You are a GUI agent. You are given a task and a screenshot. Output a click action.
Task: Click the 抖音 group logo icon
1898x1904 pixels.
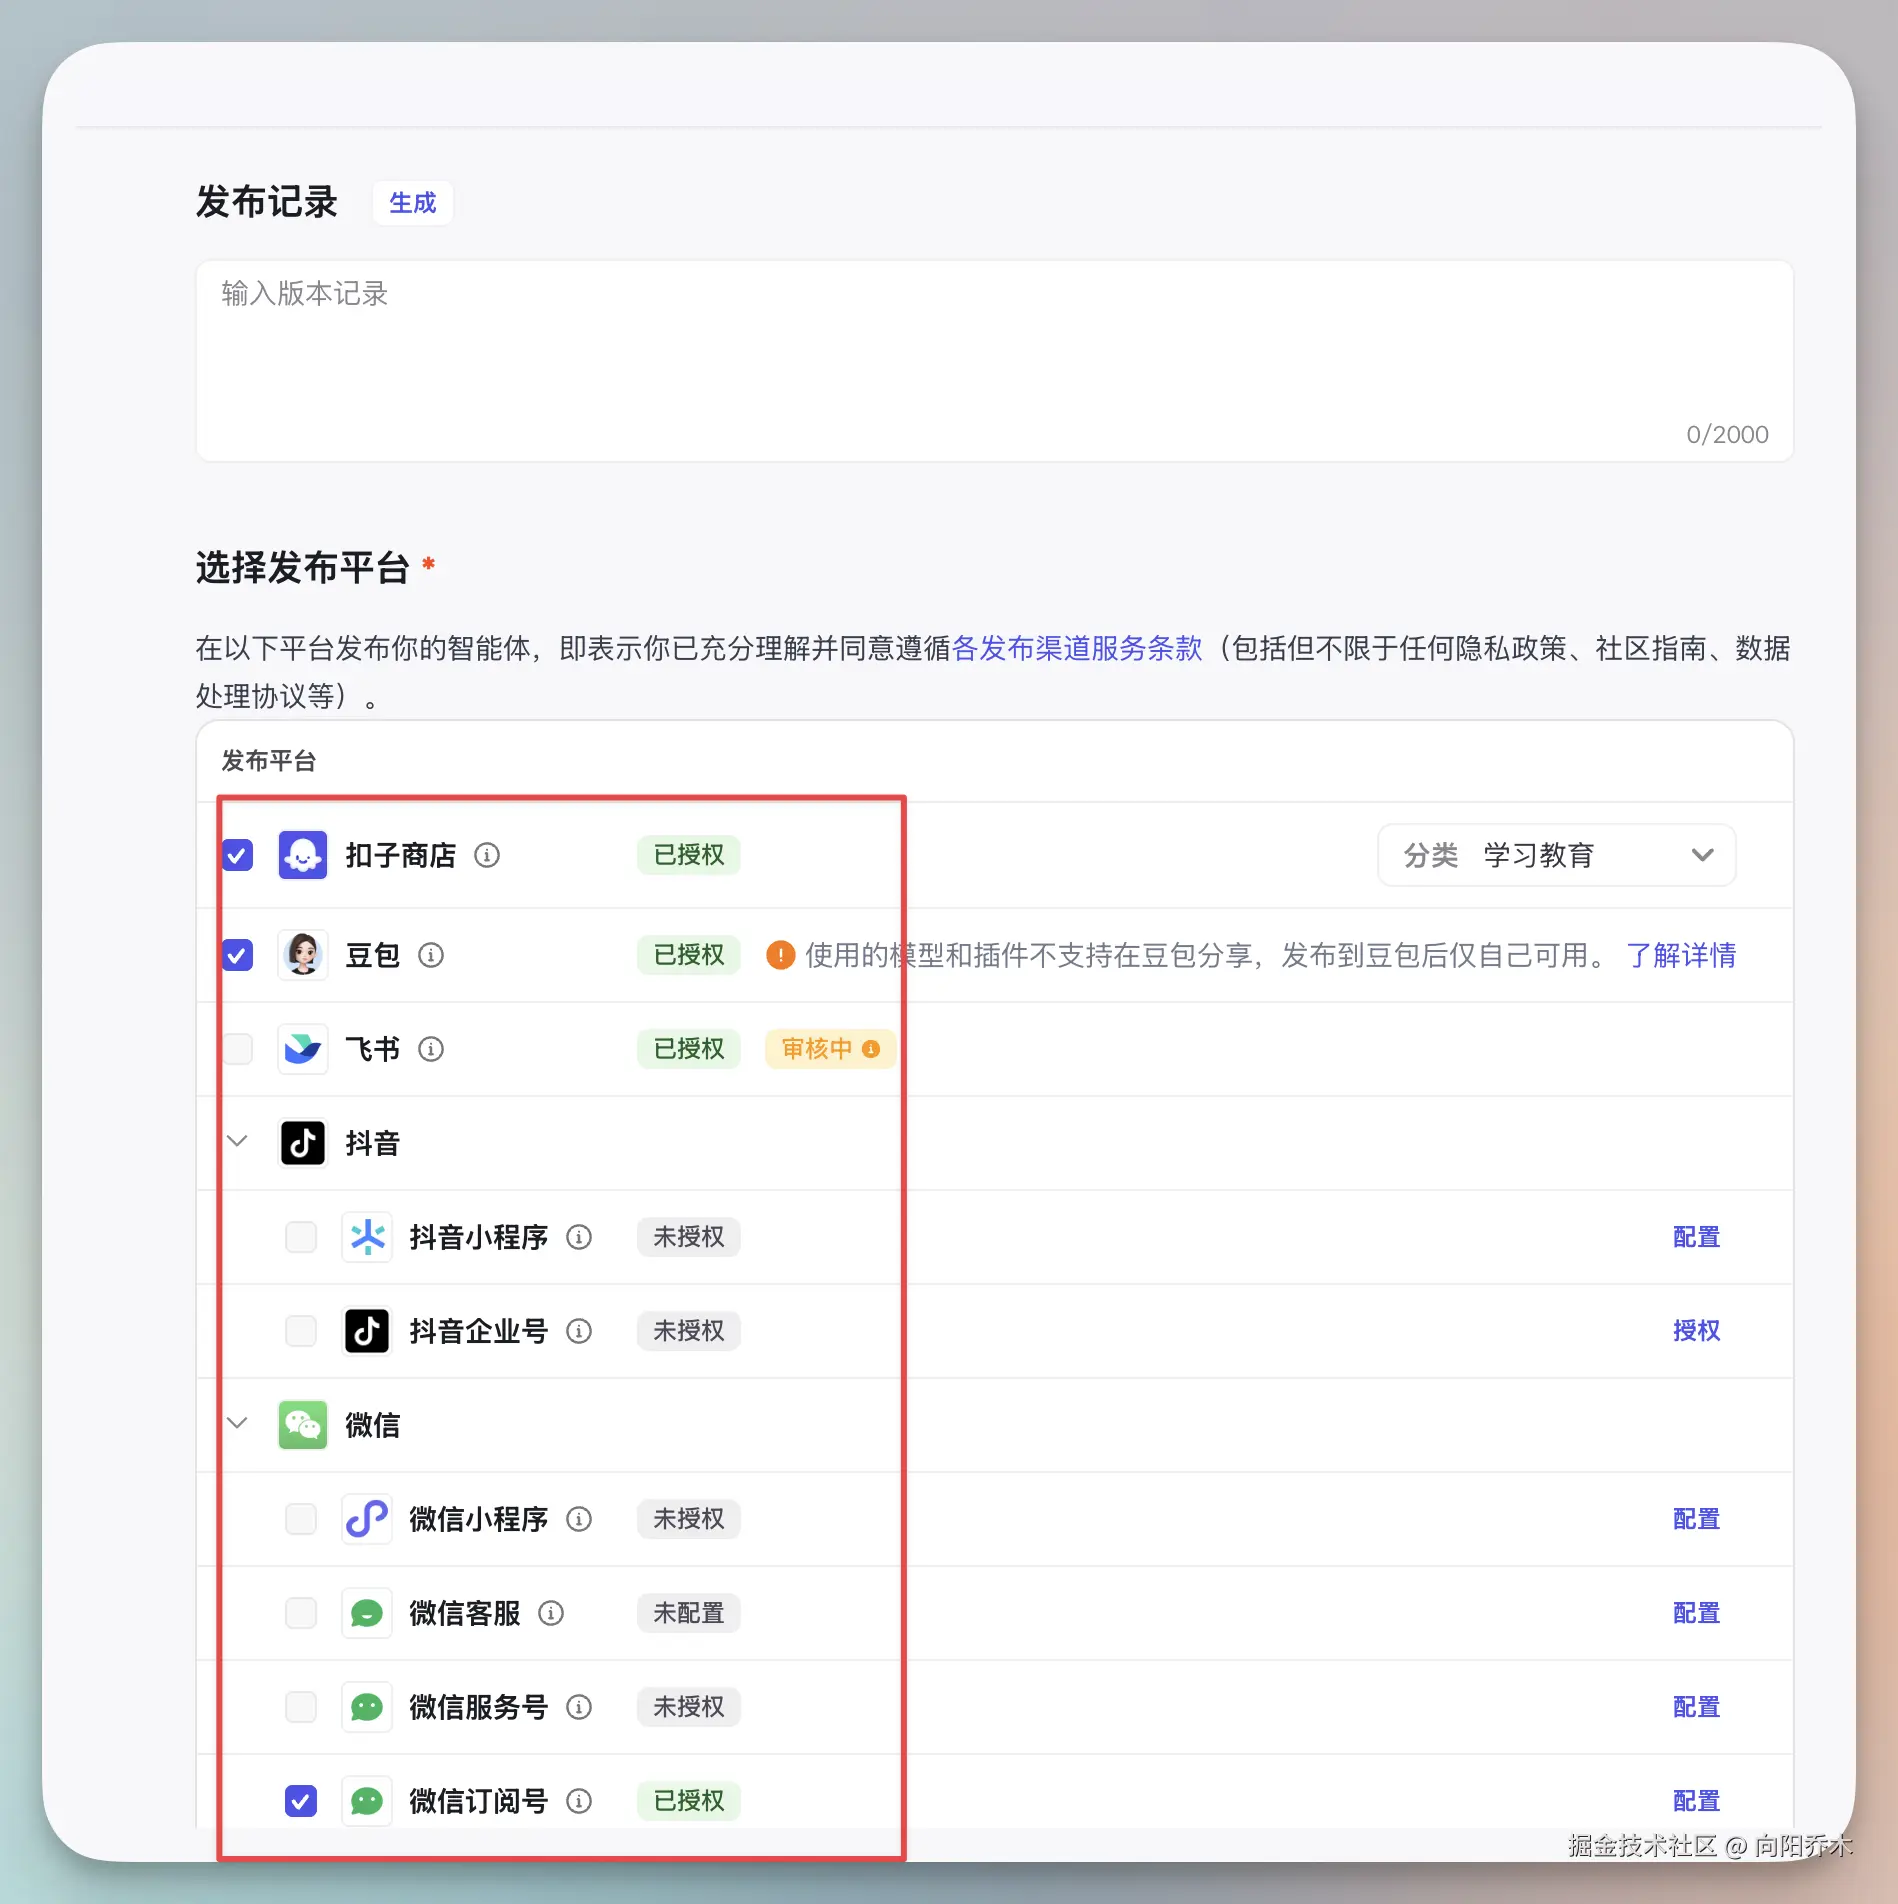pyautogui.click(x=302, y=1143)
